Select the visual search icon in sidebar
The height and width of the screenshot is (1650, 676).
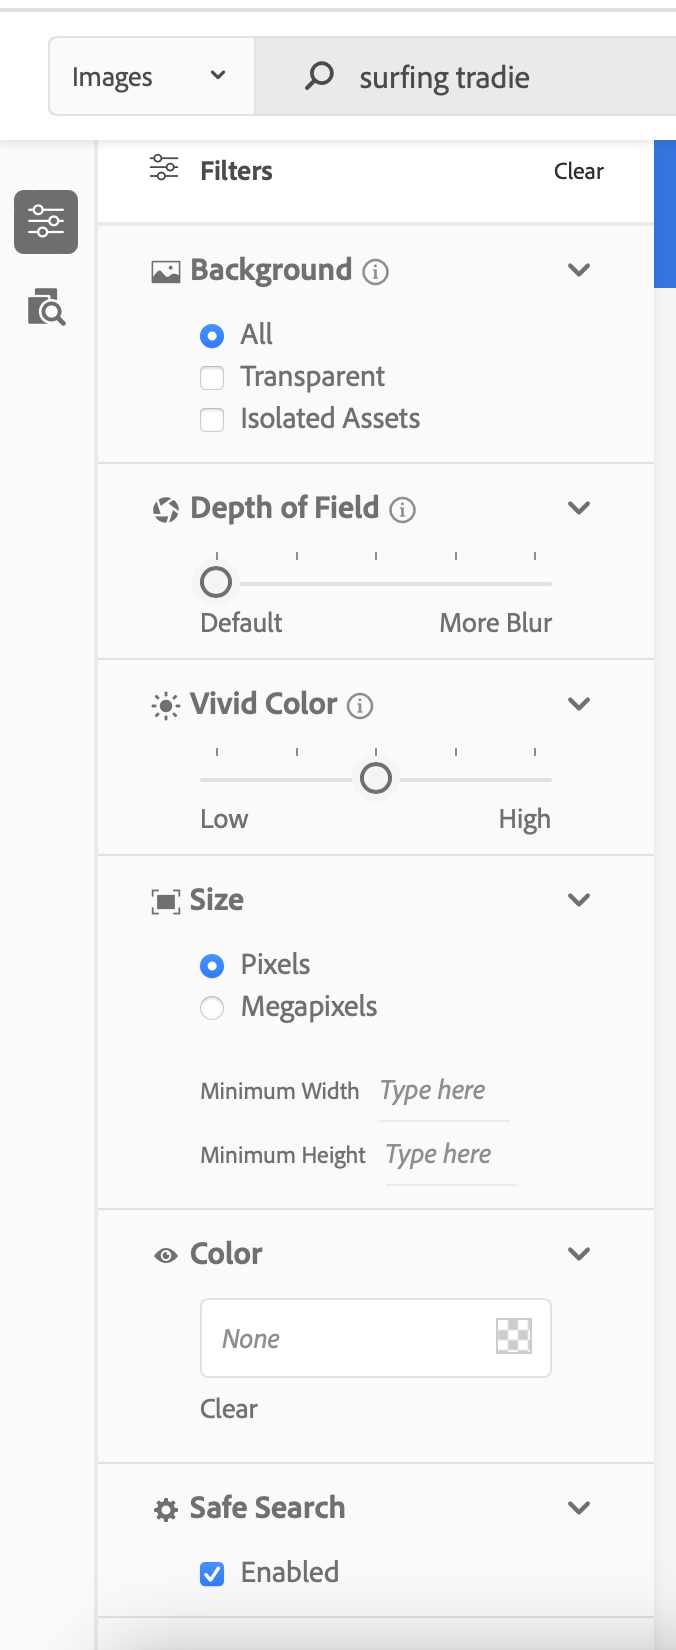click(45, 308)
